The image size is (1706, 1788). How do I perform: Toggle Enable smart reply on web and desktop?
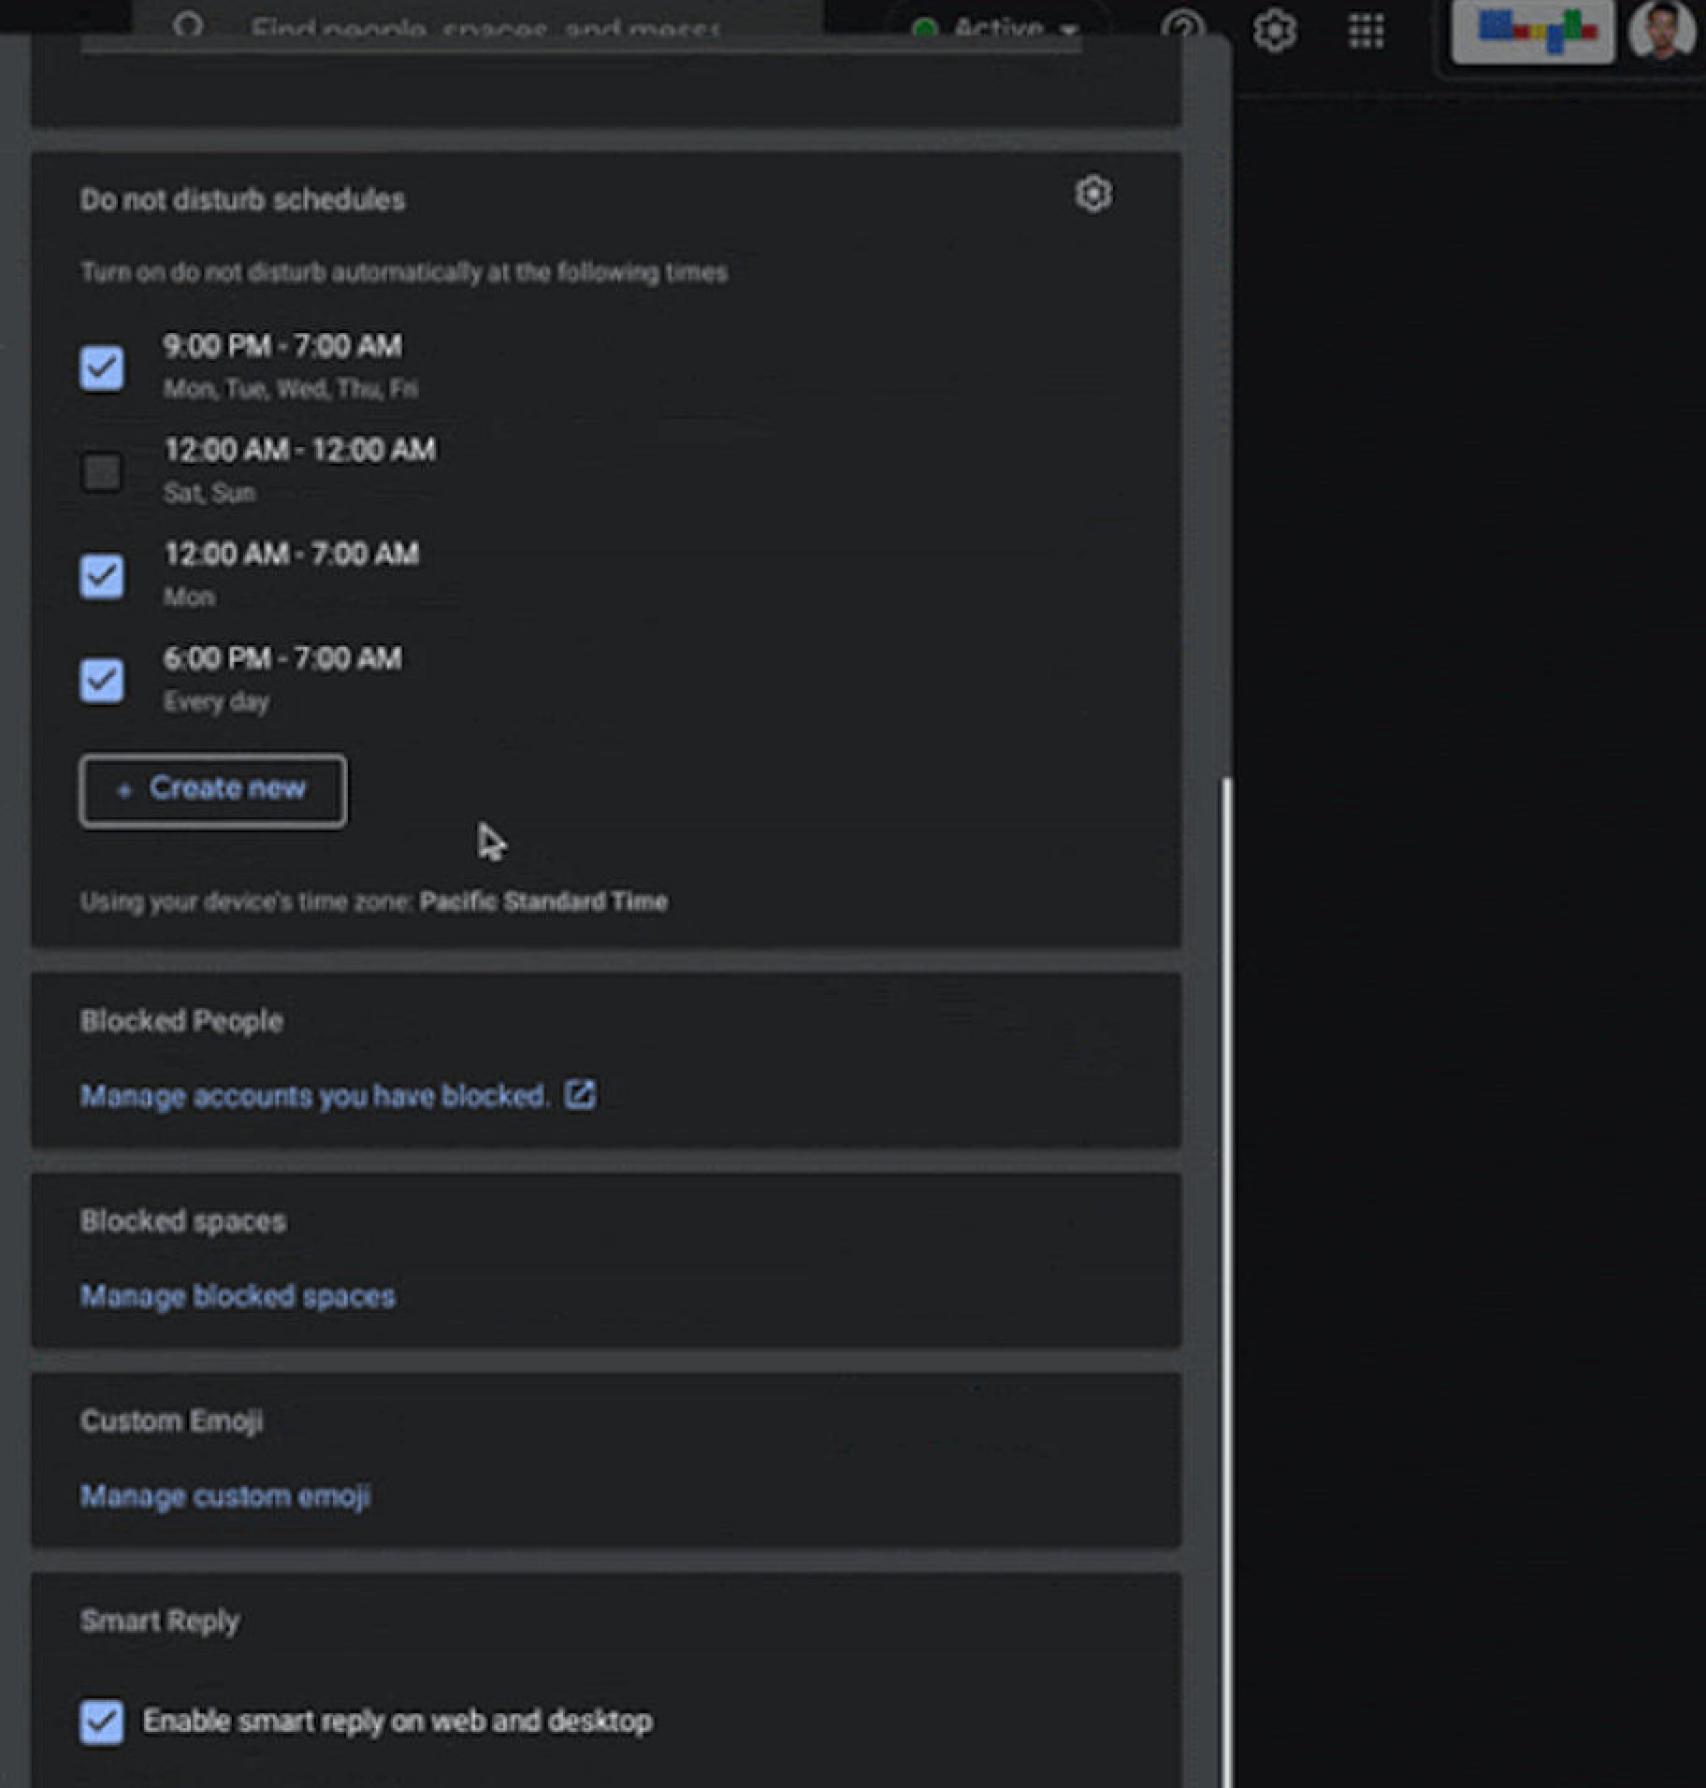(x=100, y=1720)
